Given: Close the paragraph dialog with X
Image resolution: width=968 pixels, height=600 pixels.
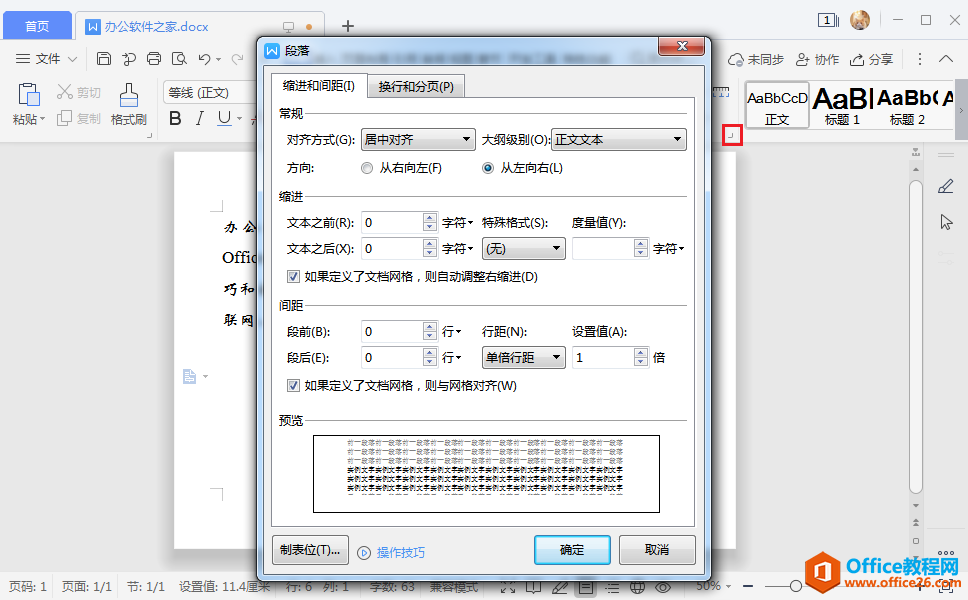Looking at the screenshot, I should (682, 46).
